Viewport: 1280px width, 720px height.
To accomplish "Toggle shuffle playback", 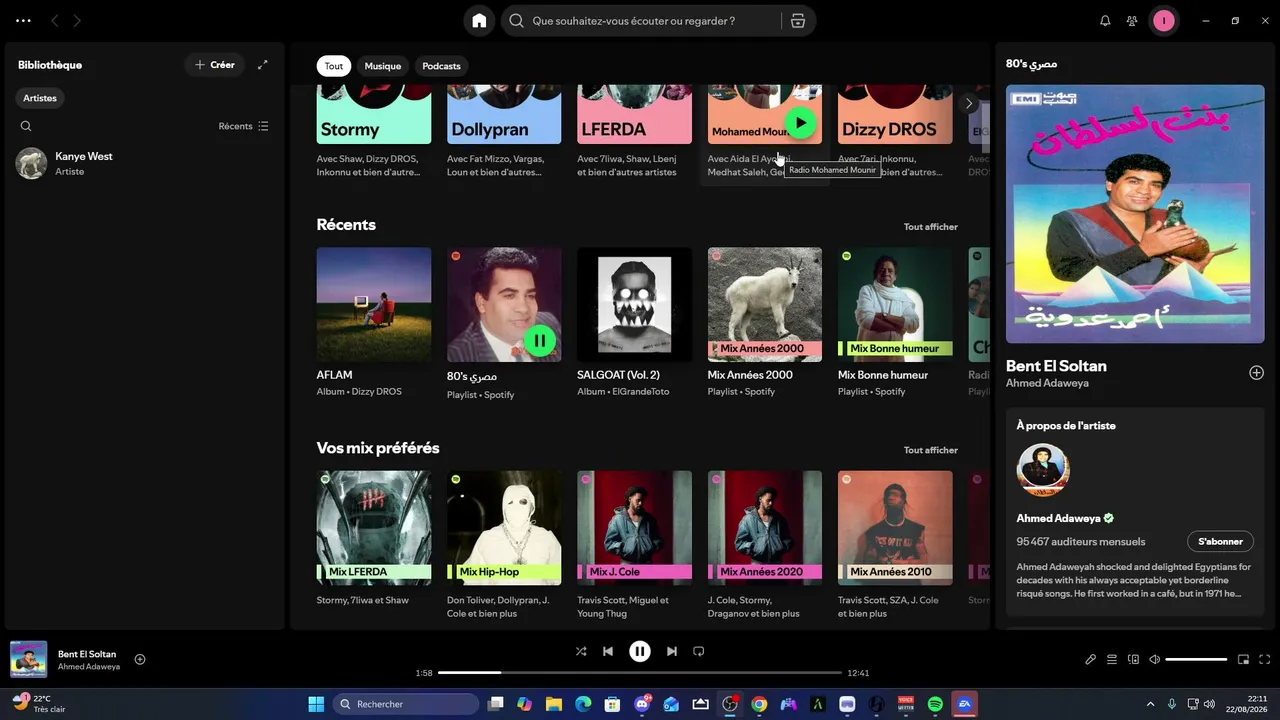I will [x=581, y=651].
